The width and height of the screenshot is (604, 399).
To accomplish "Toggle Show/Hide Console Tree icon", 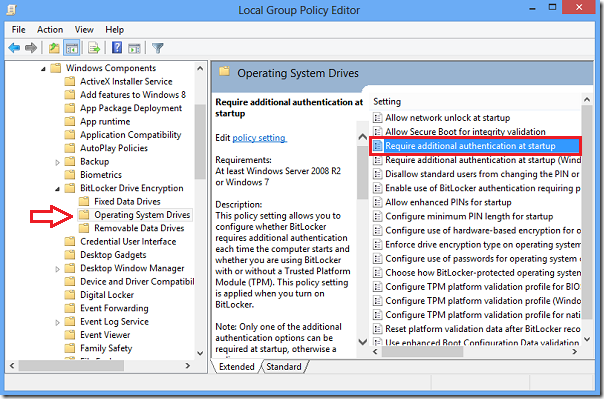I will point(72,48).
